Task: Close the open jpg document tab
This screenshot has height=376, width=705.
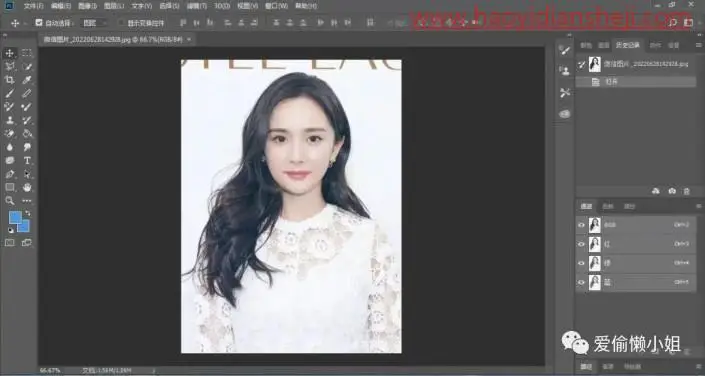Action: coord(189,40)
